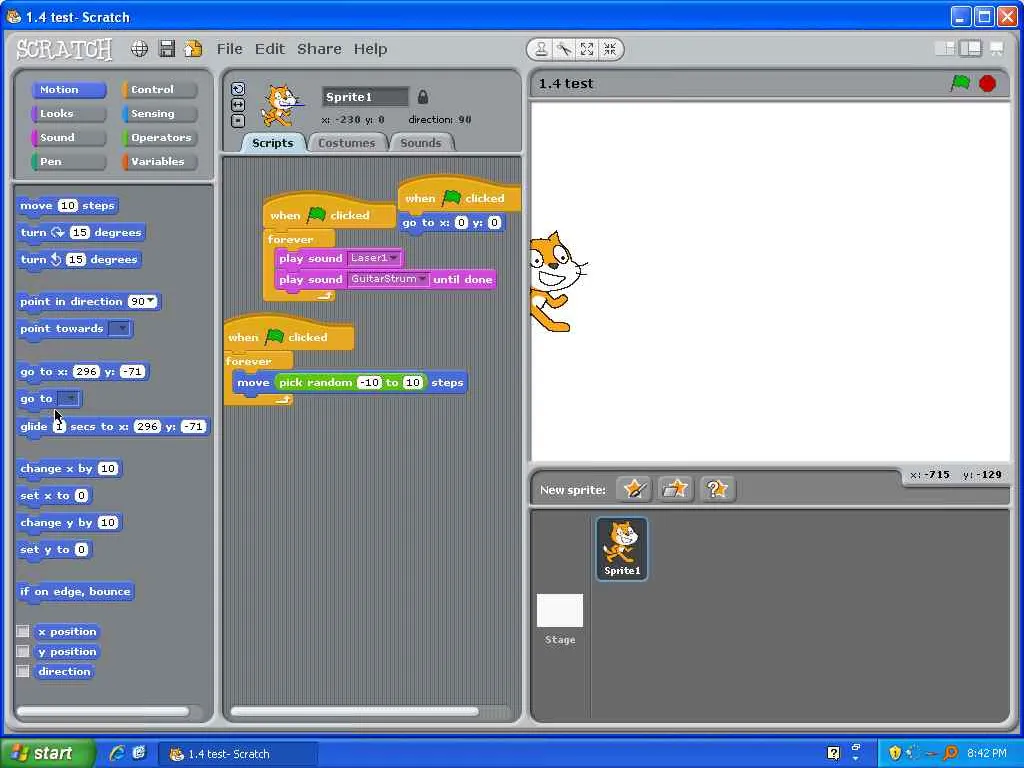Enter presentation mode
Viewport: 1024px width, 768px height.
(x=997, y=48)
